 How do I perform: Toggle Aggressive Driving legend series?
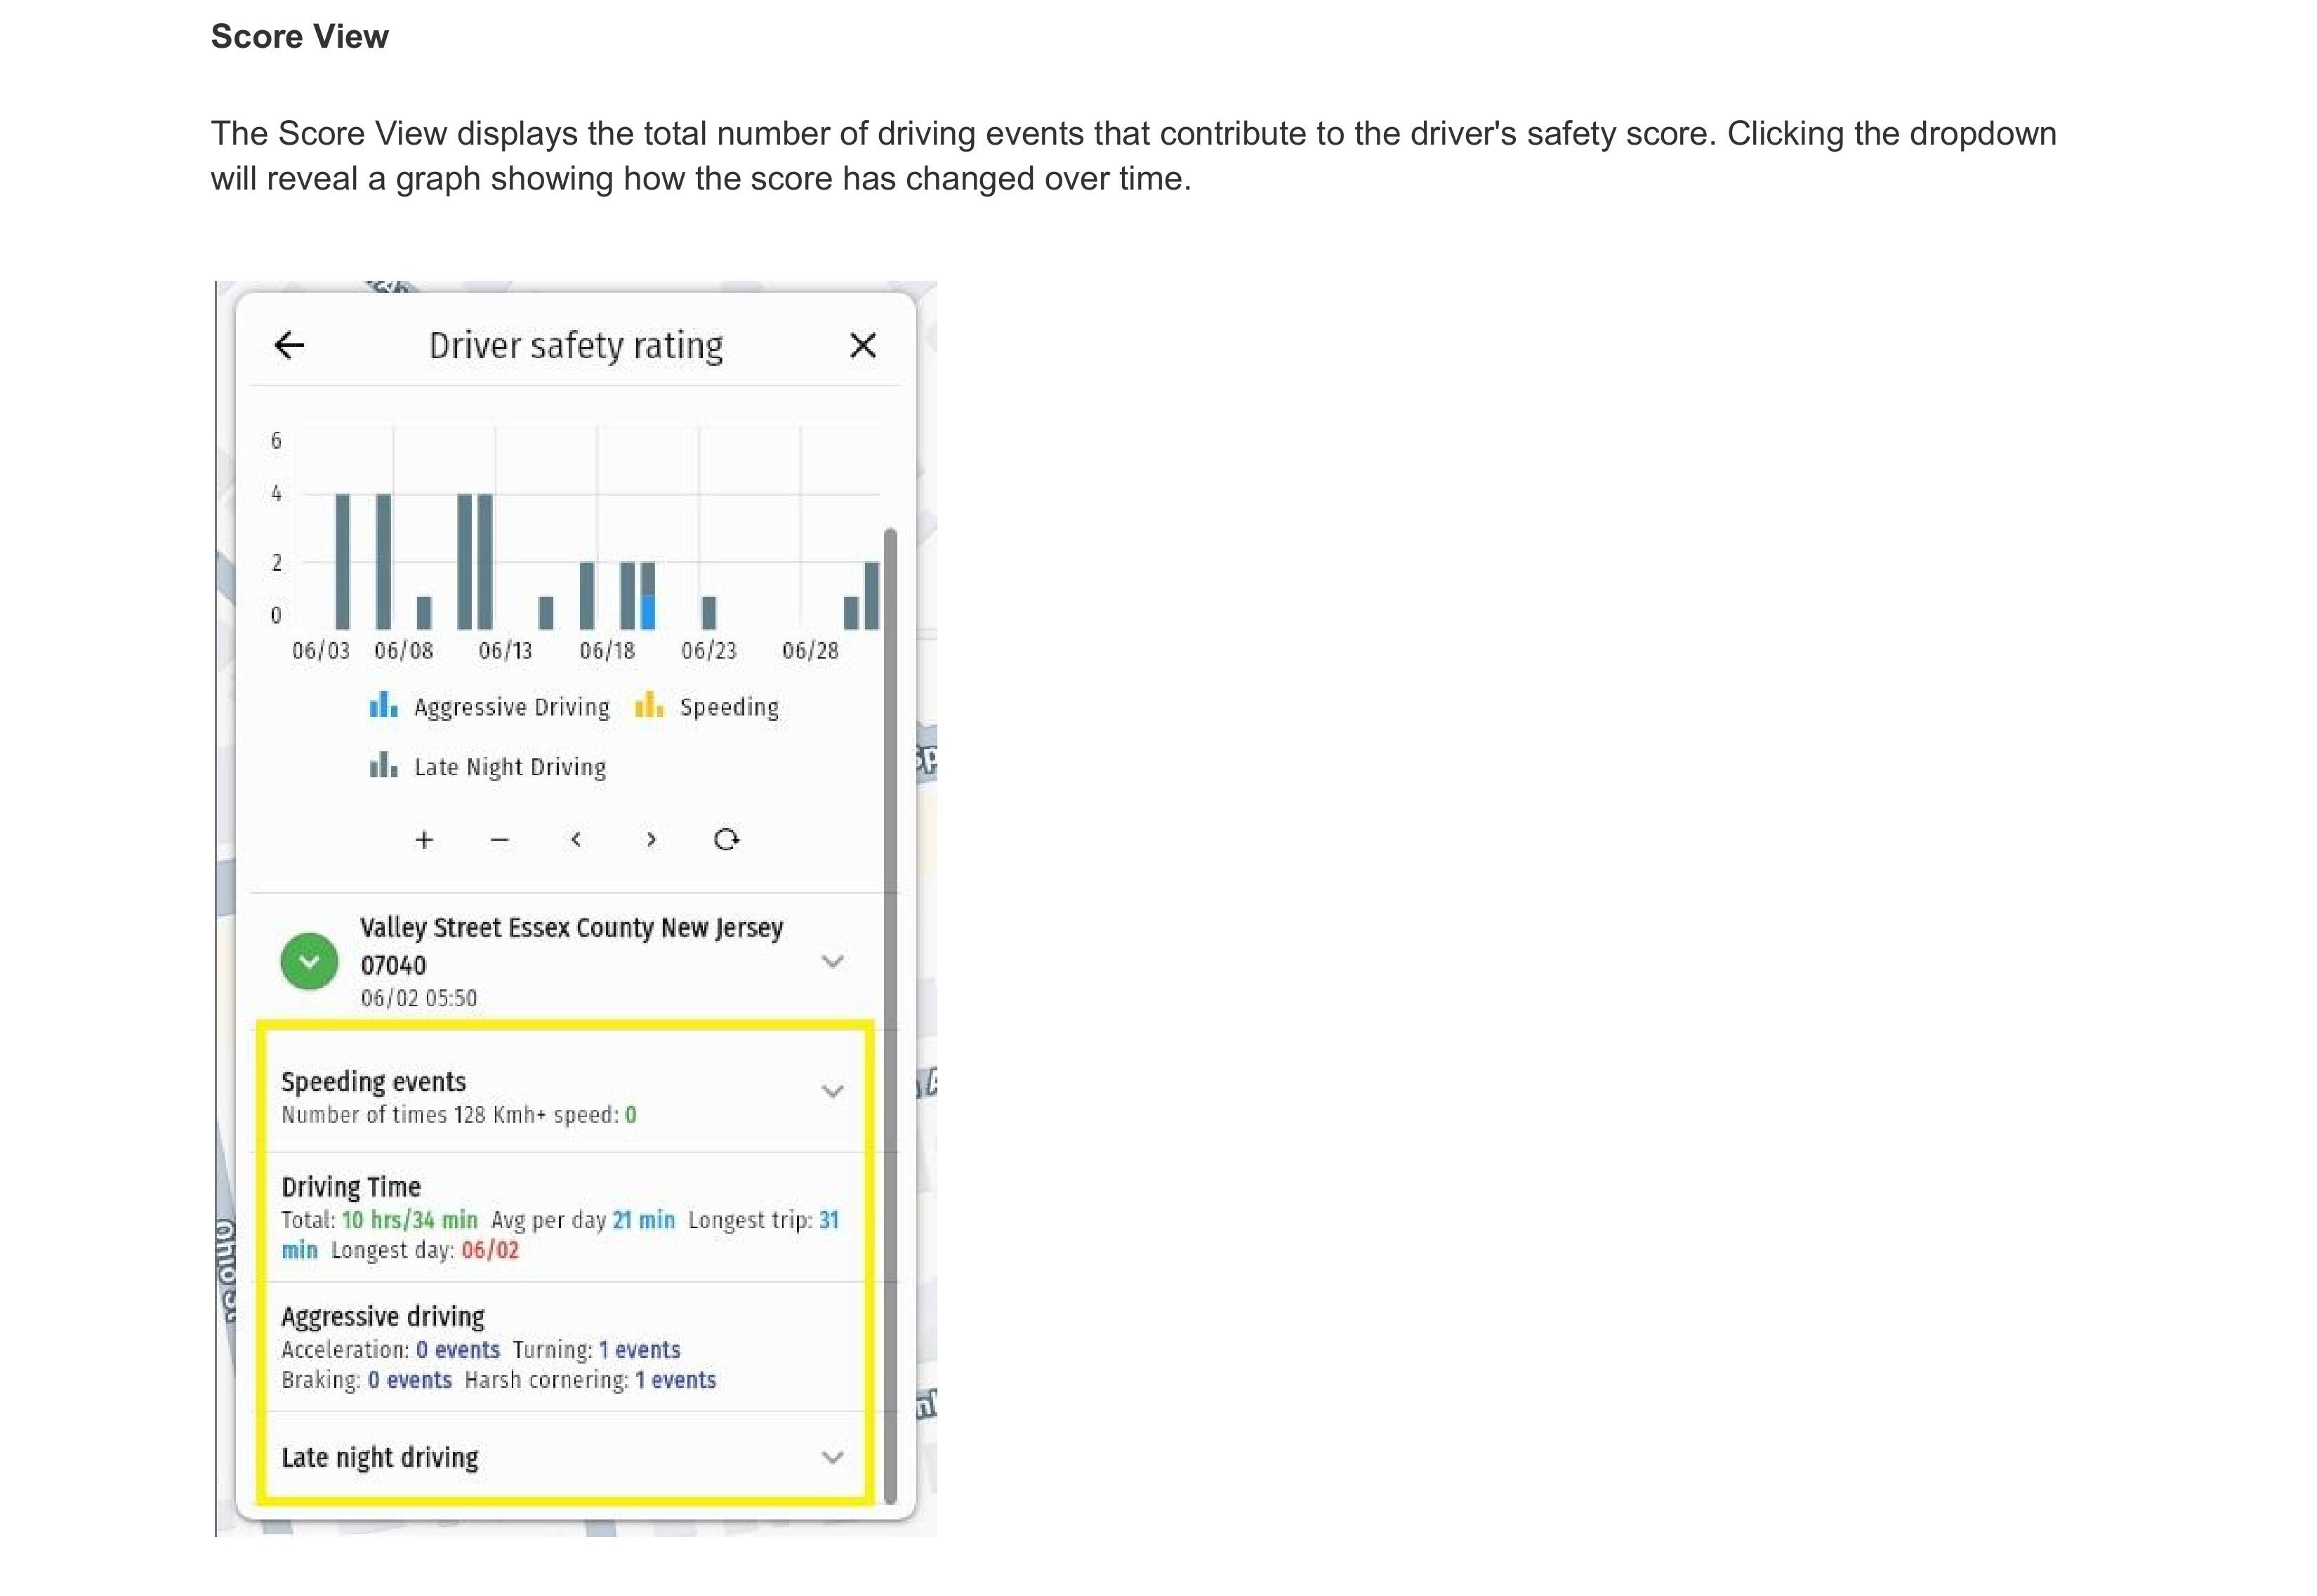click(x=490, y=707)
